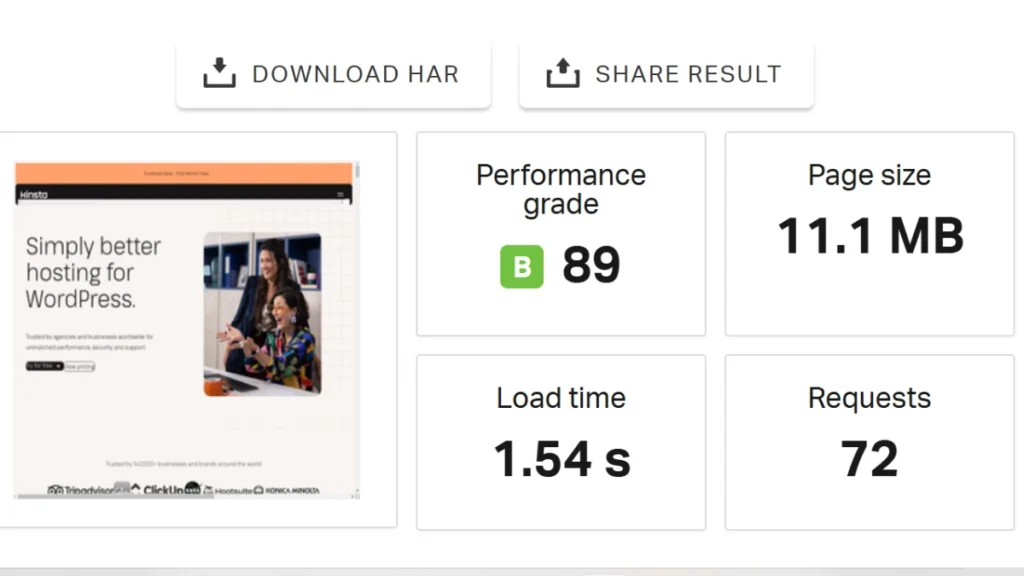Click the SHARE RESULT button
This screenshot has height=576, width=1024.
pyautogui.click(x=666, y=73)
